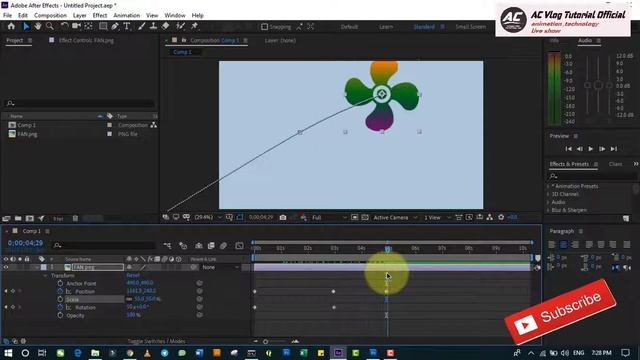Select the Home icon in the toolbar
Viewport: 640px width, 360px height.
pos(11,26)
